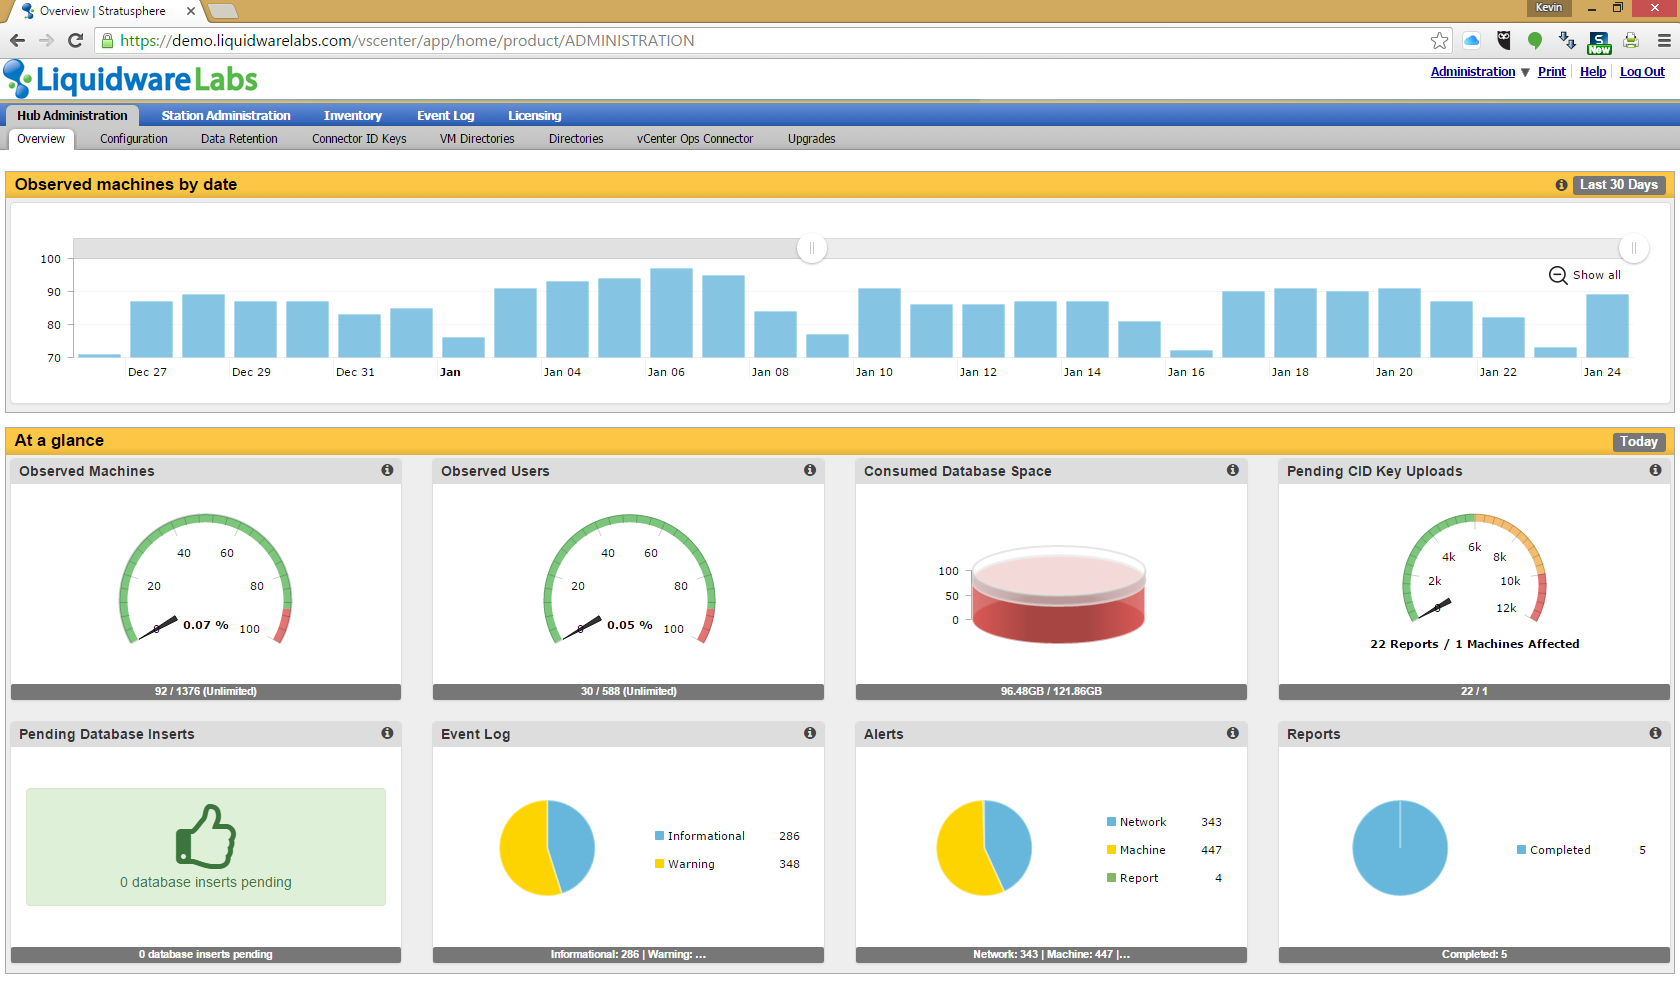Viewport: 1680px width, 982px height.
Task: Click info icon on Event Log panel
Action: pos(810,733)
